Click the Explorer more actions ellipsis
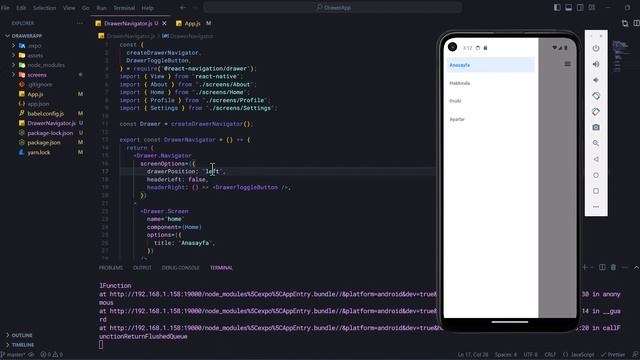Image resolution: width=640 pixels, height=360 pixels. click(80, 23)
